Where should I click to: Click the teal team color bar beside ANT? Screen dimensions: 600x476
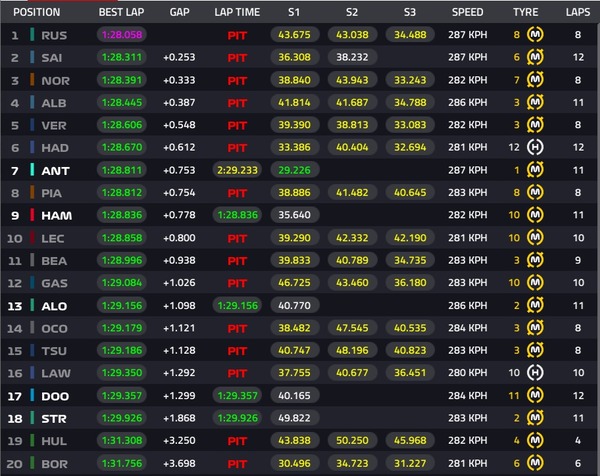(x=32, y=170)
